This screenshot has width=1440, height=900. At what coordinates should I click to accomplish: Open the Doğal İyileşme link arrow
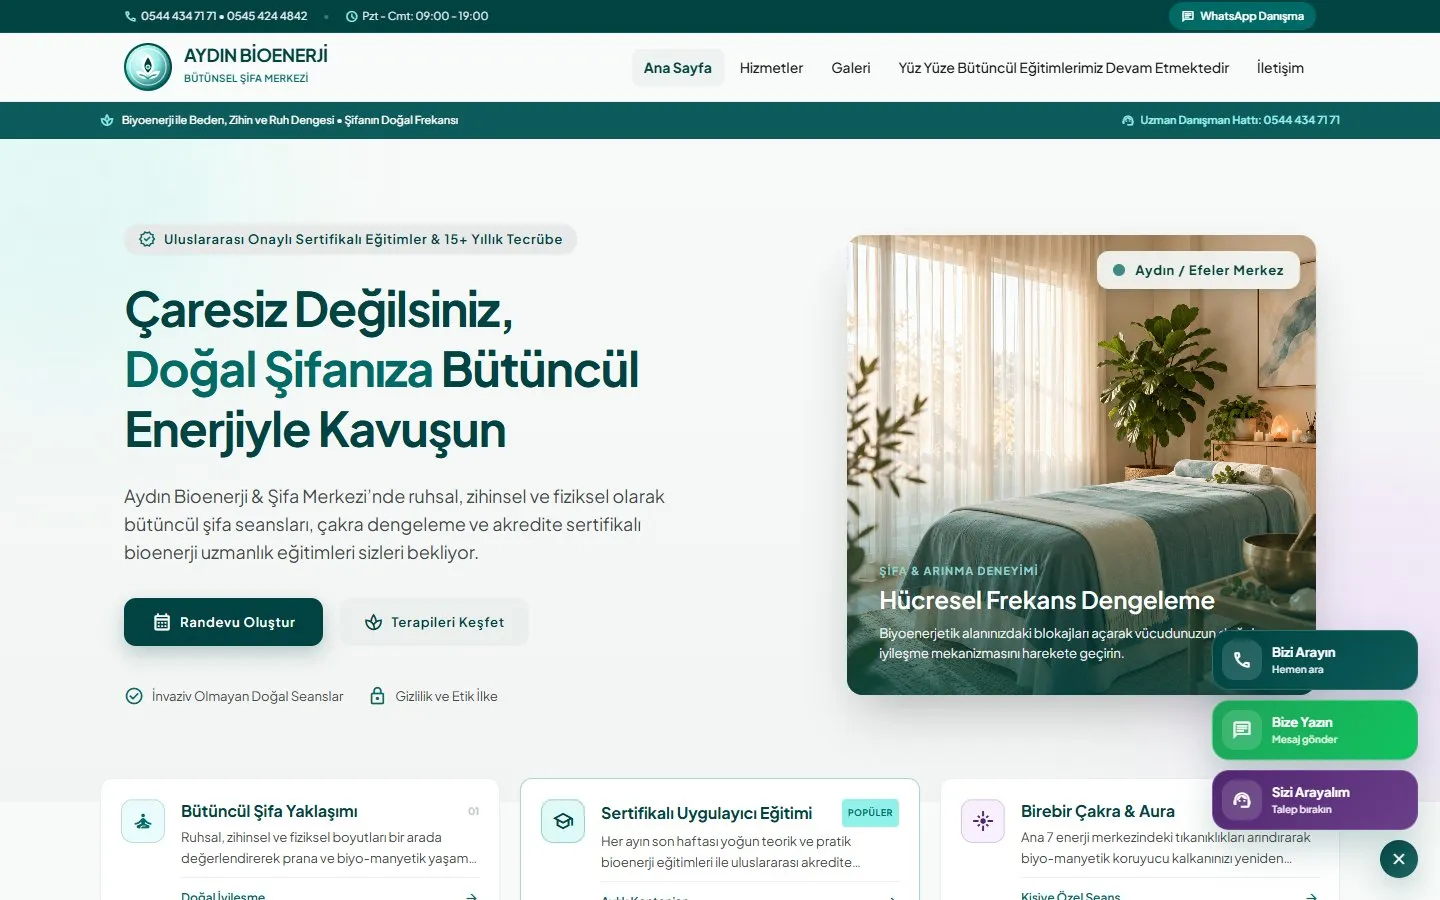(472, 897)
